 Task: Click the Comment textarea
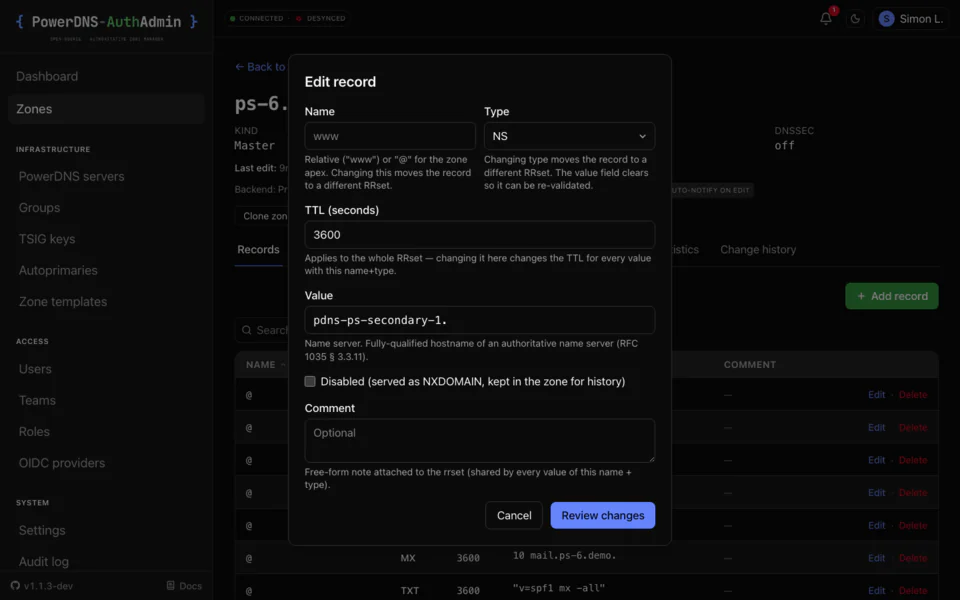tap(480, 440)
